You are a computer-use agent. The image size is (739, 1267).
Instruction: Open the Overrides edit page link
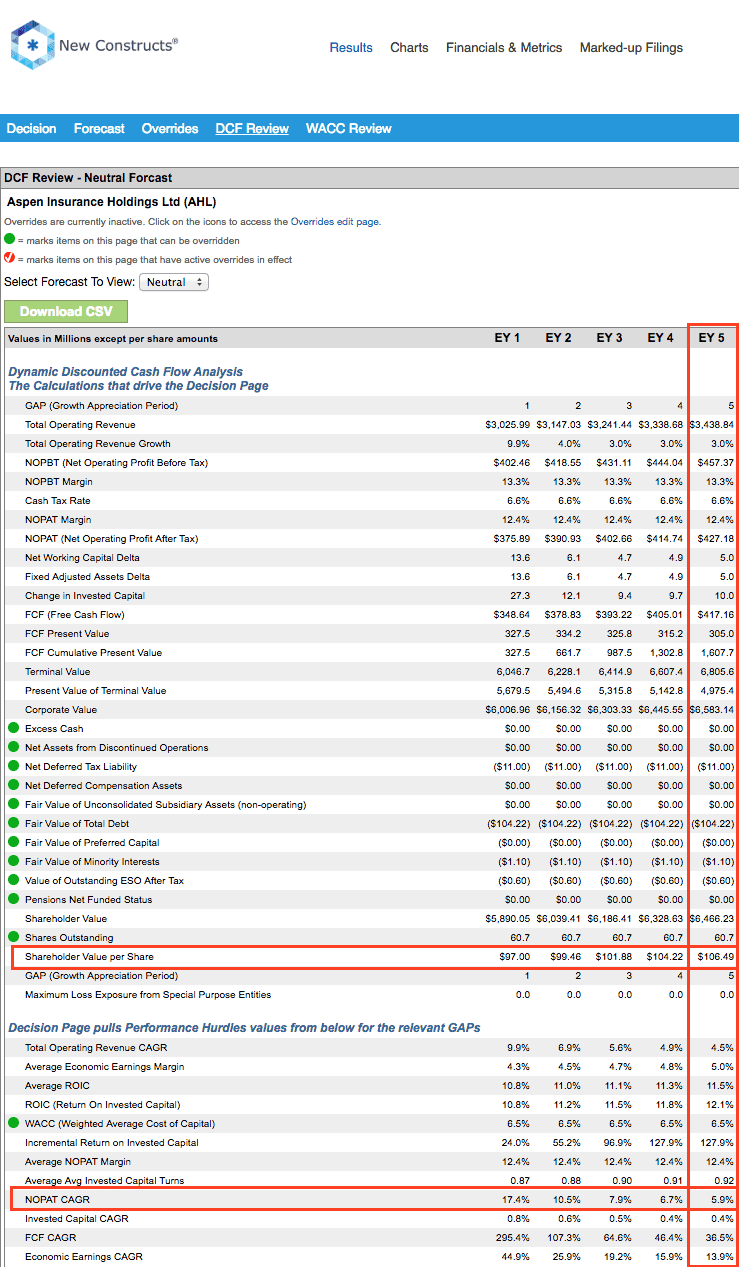[335, 222]
